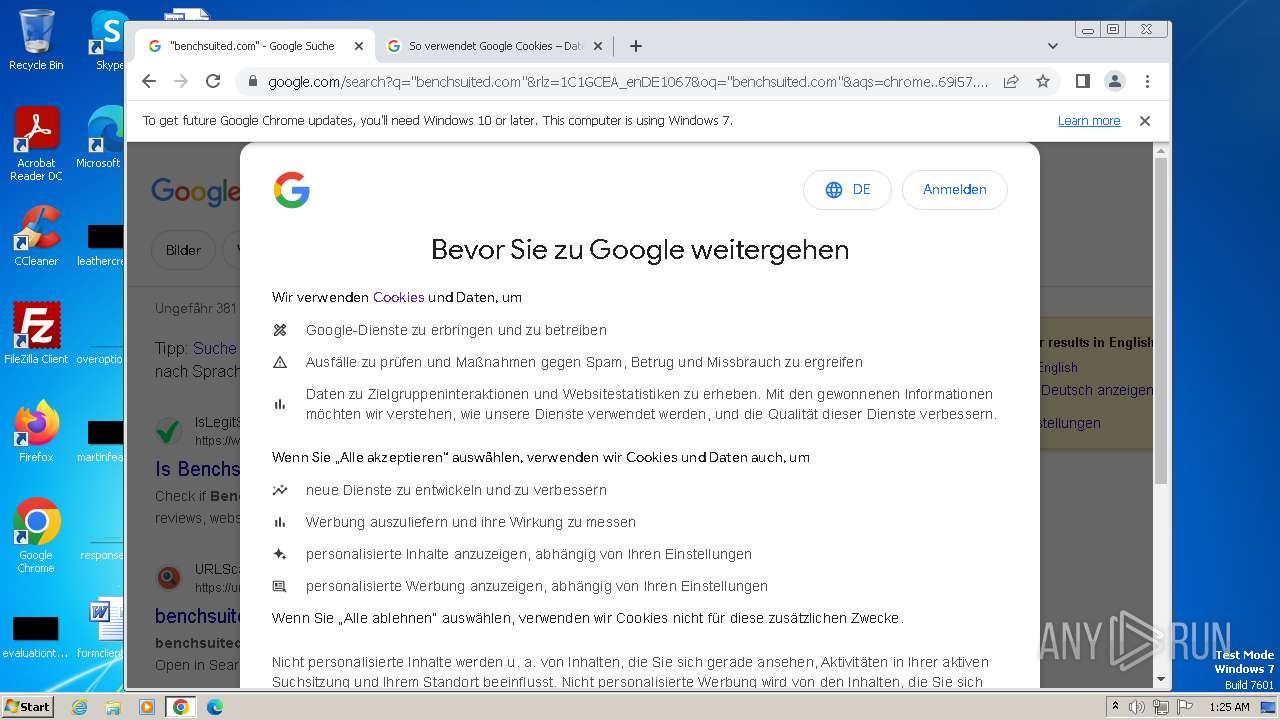This screenshot has height=720, width=1280.
Task: Click the address bar URL field
Action: 627,82
